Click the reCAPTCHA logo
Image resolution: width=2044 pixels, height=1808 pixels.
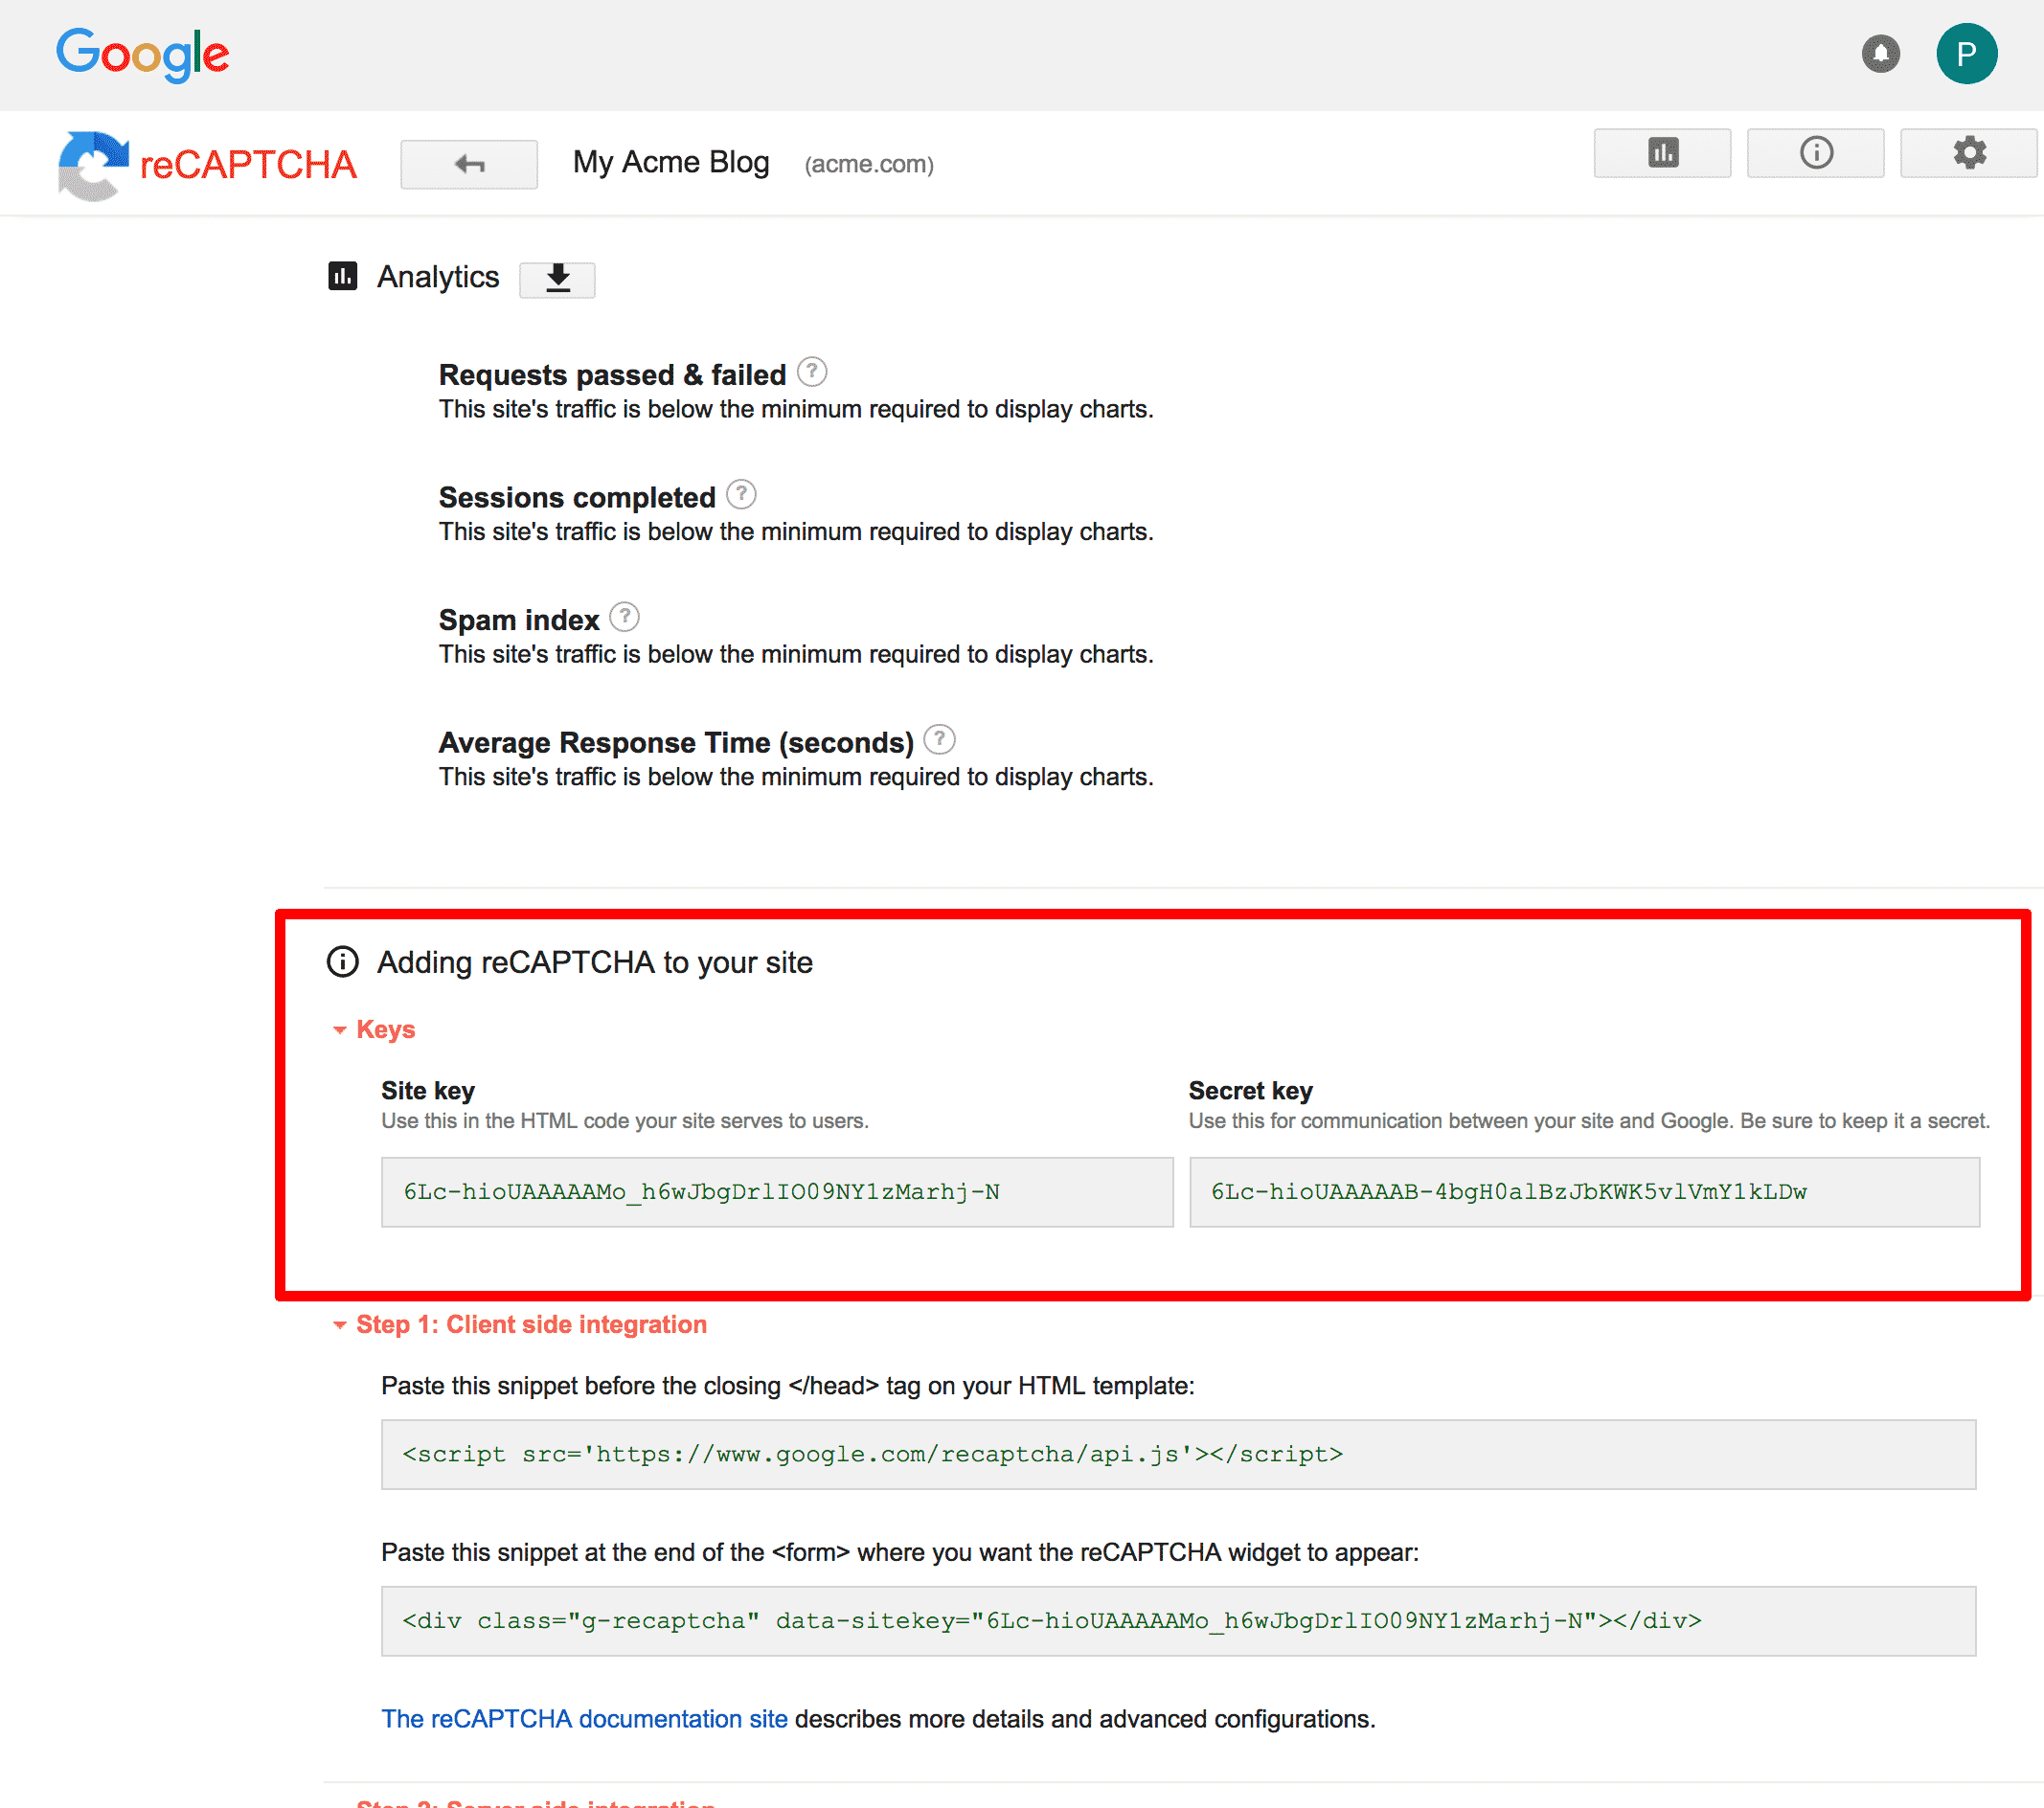207,165
